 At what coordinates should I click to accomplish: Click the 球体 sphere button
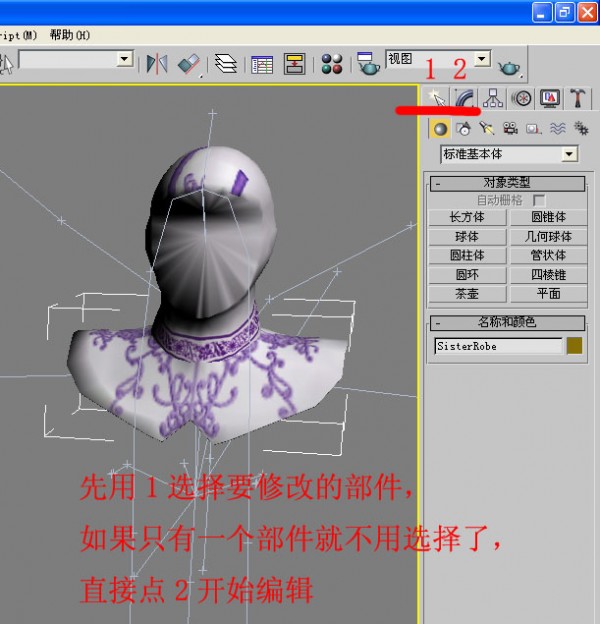point(467,237)
